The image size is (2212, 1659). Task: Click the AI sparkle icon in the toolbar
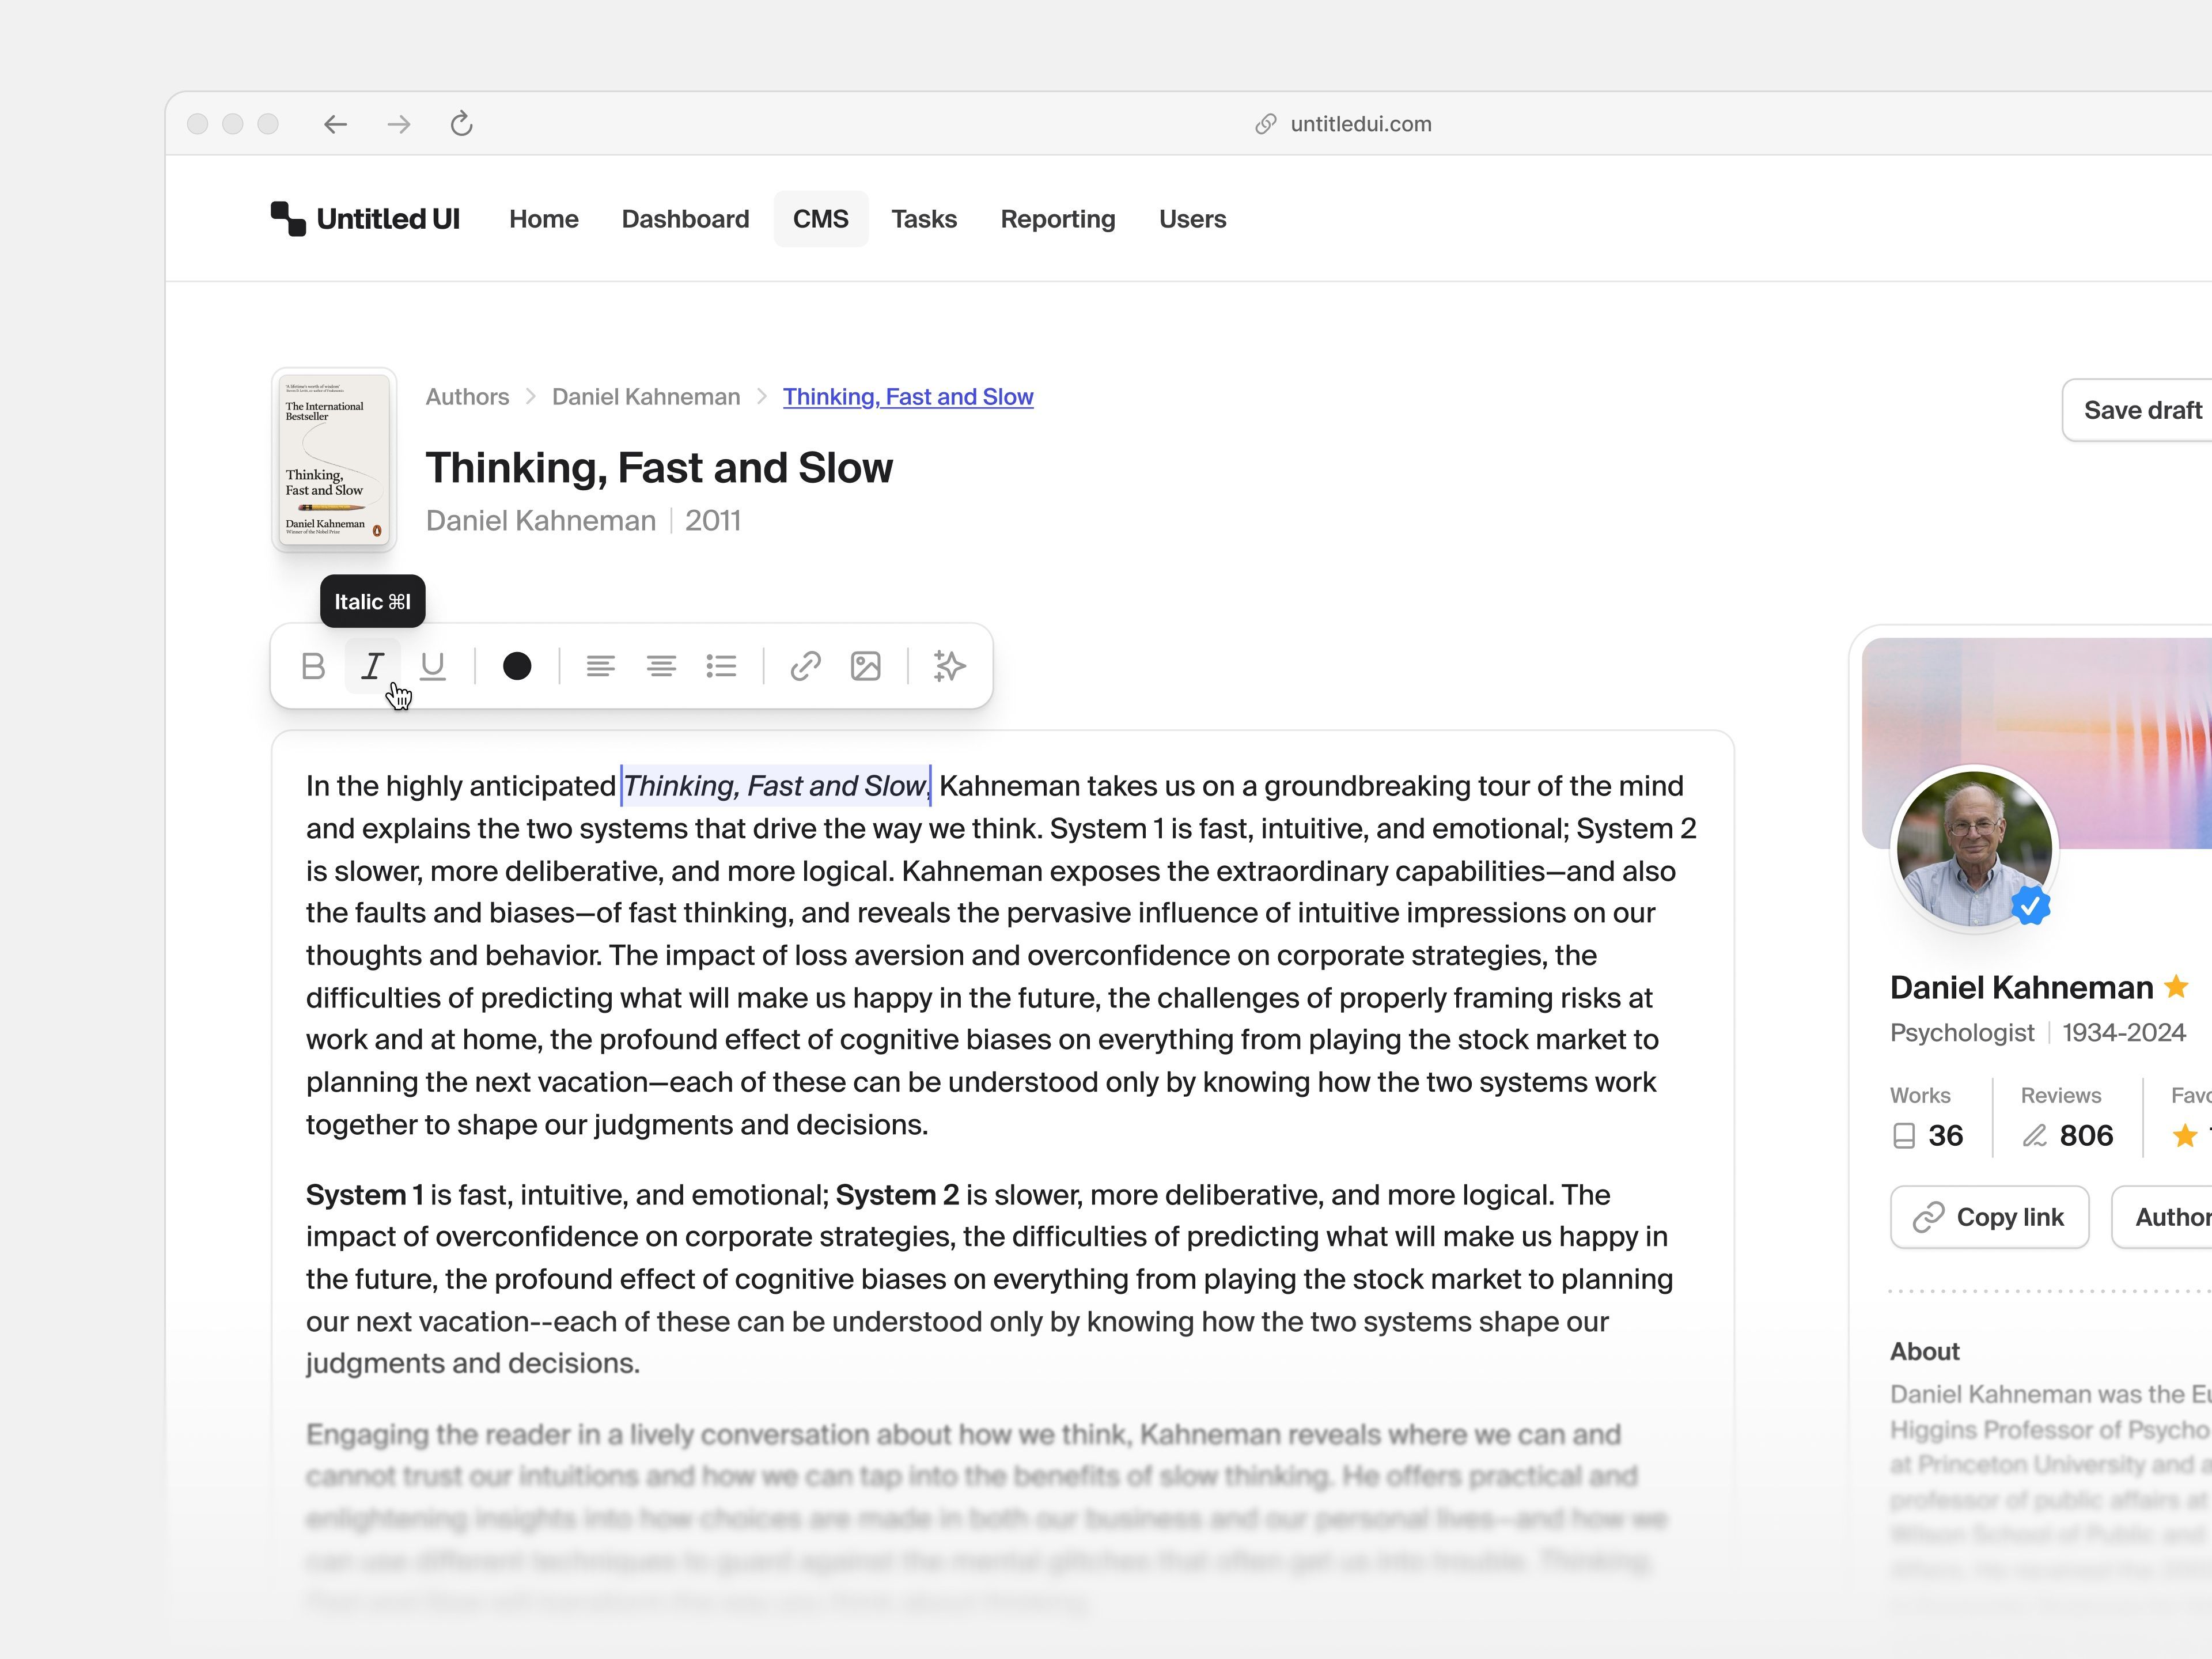949,666
